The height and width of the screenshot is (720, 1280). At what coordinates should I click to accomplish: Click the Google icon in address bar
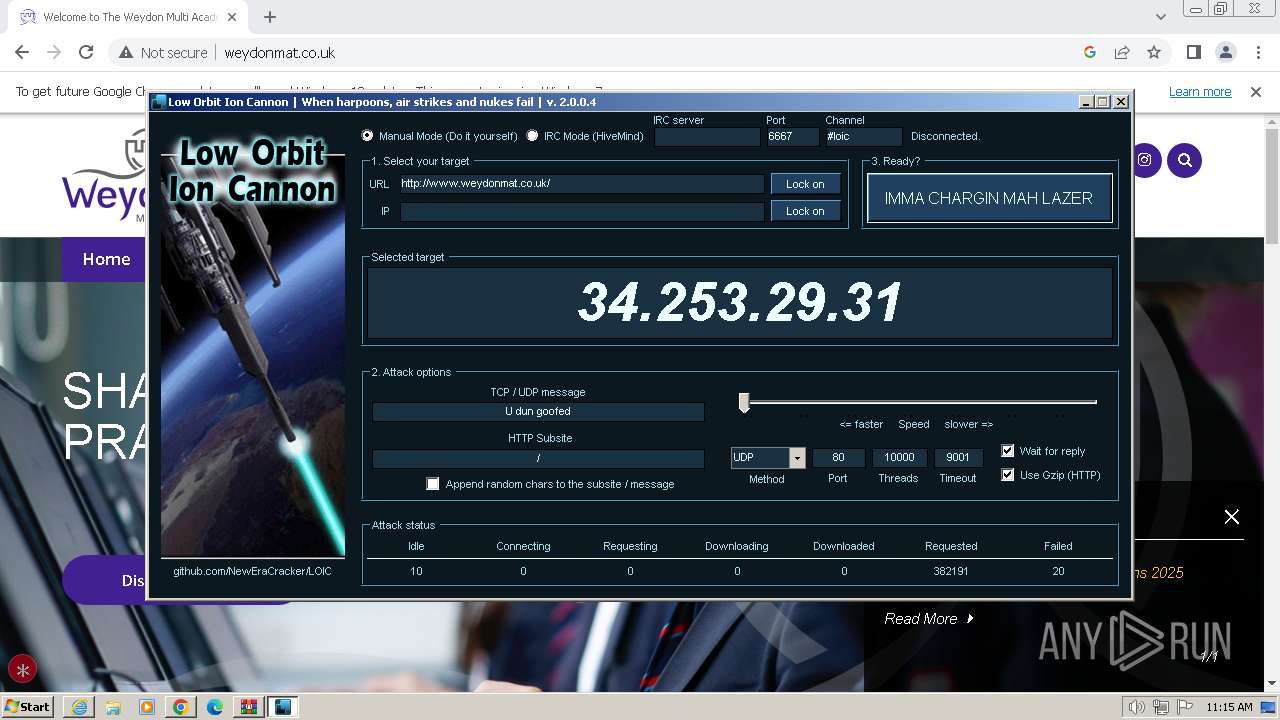(x=1090, y=52)
